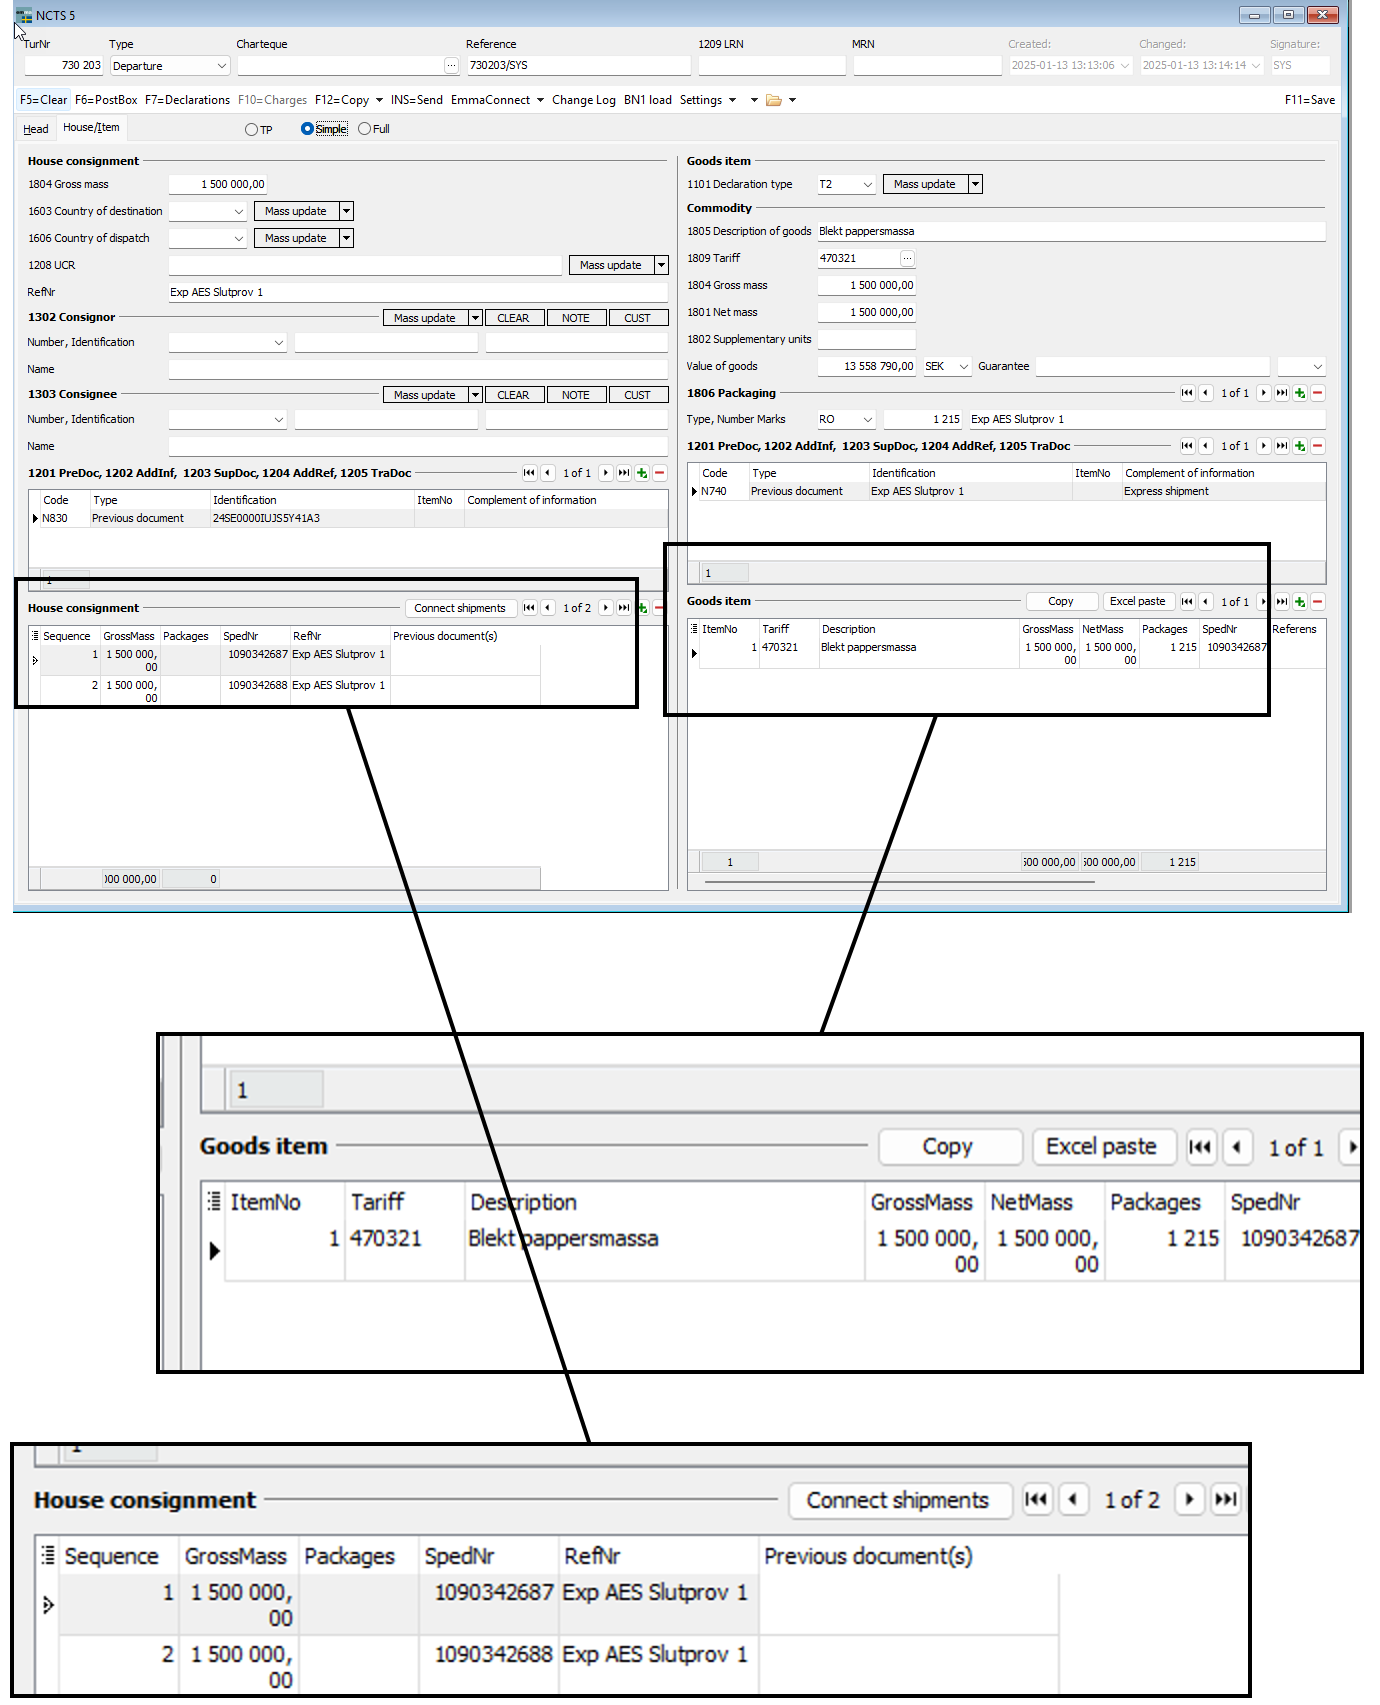
Task: Jump to last Goods item PreDoc record
Action: click(1282, 446)
